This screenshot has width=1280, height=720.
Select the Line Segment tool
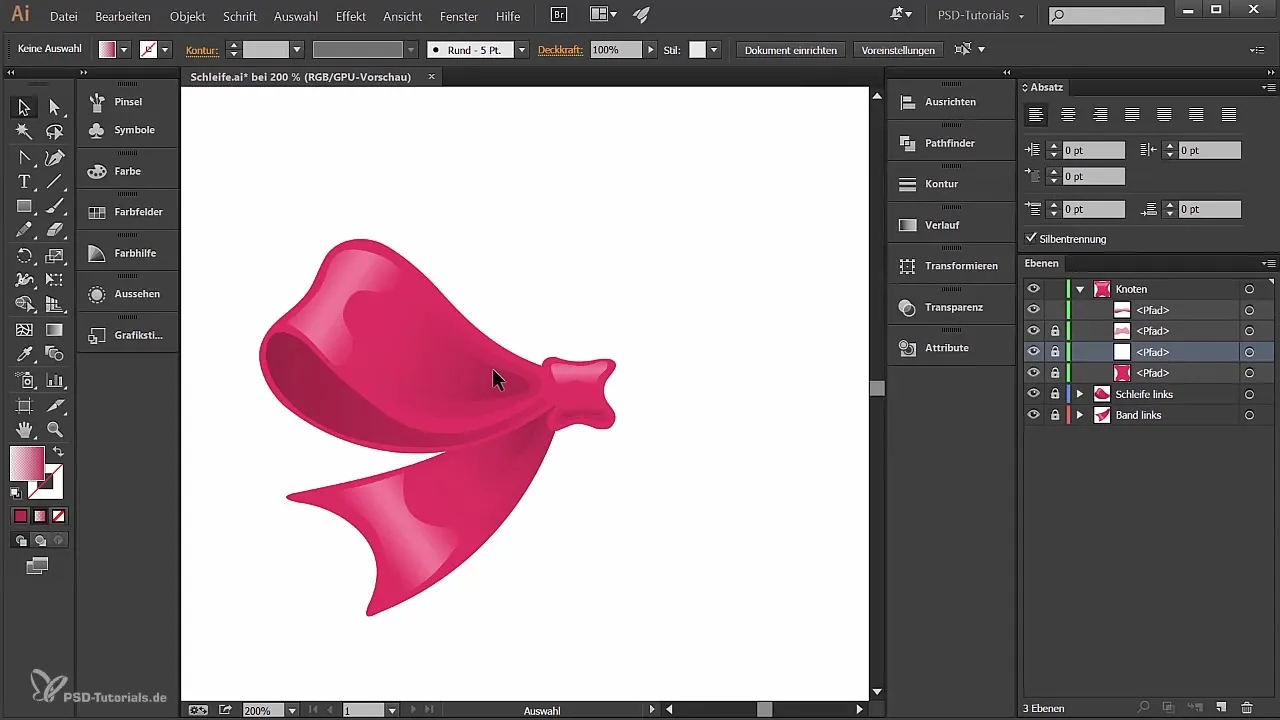pyautogui.click(x=55, y=182)
